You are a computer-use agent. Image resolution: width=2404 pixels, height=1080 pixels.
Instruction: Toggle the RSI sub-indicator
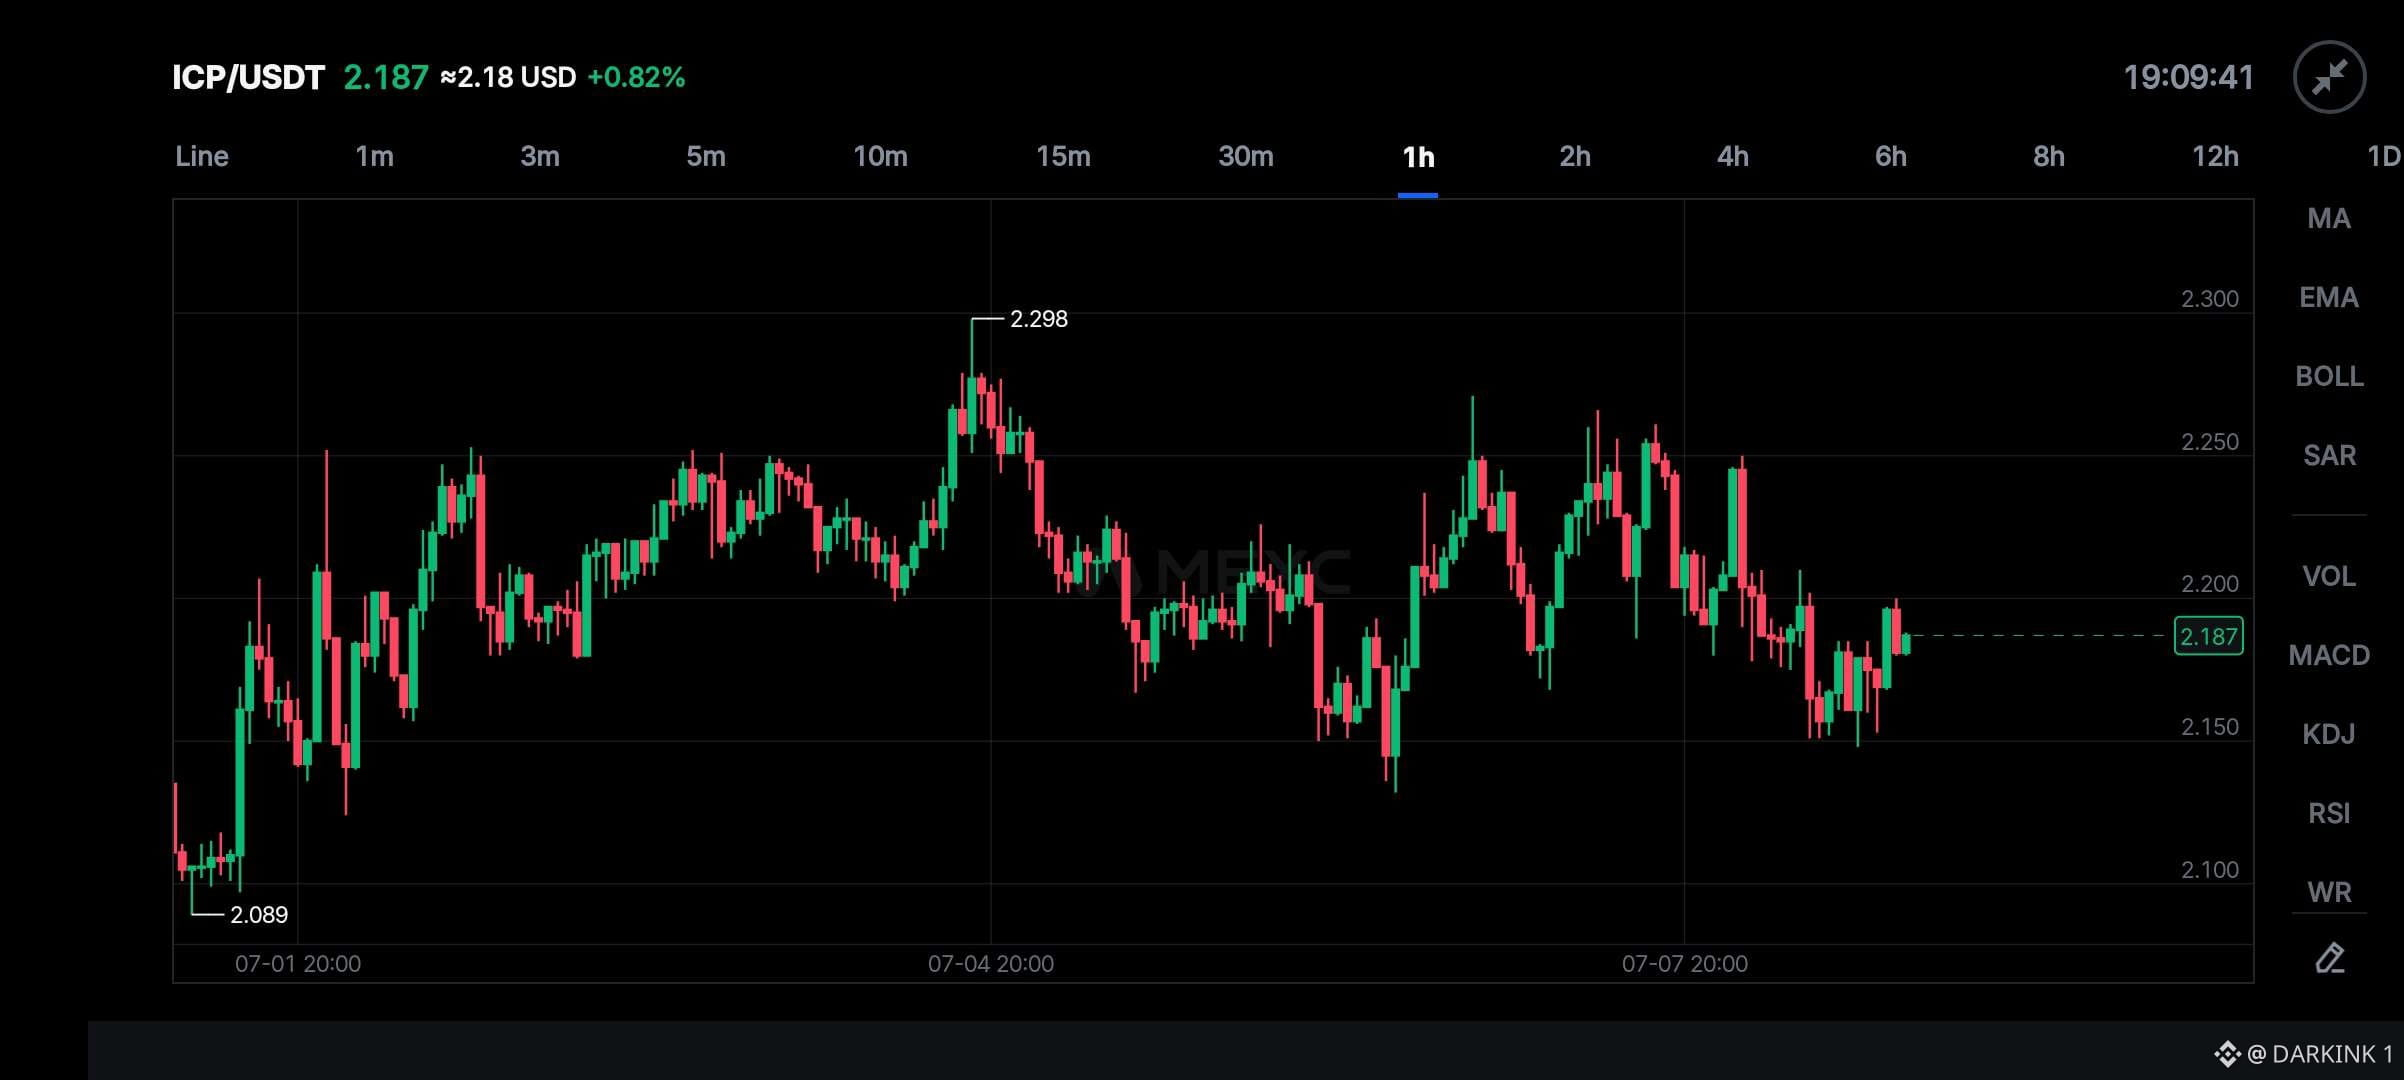coord(2329,813)
